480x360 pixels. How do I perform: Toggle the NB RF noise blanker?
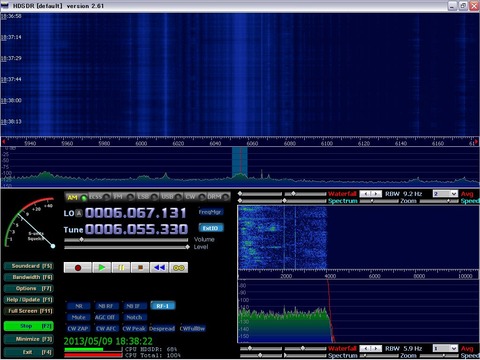[106, 306]
